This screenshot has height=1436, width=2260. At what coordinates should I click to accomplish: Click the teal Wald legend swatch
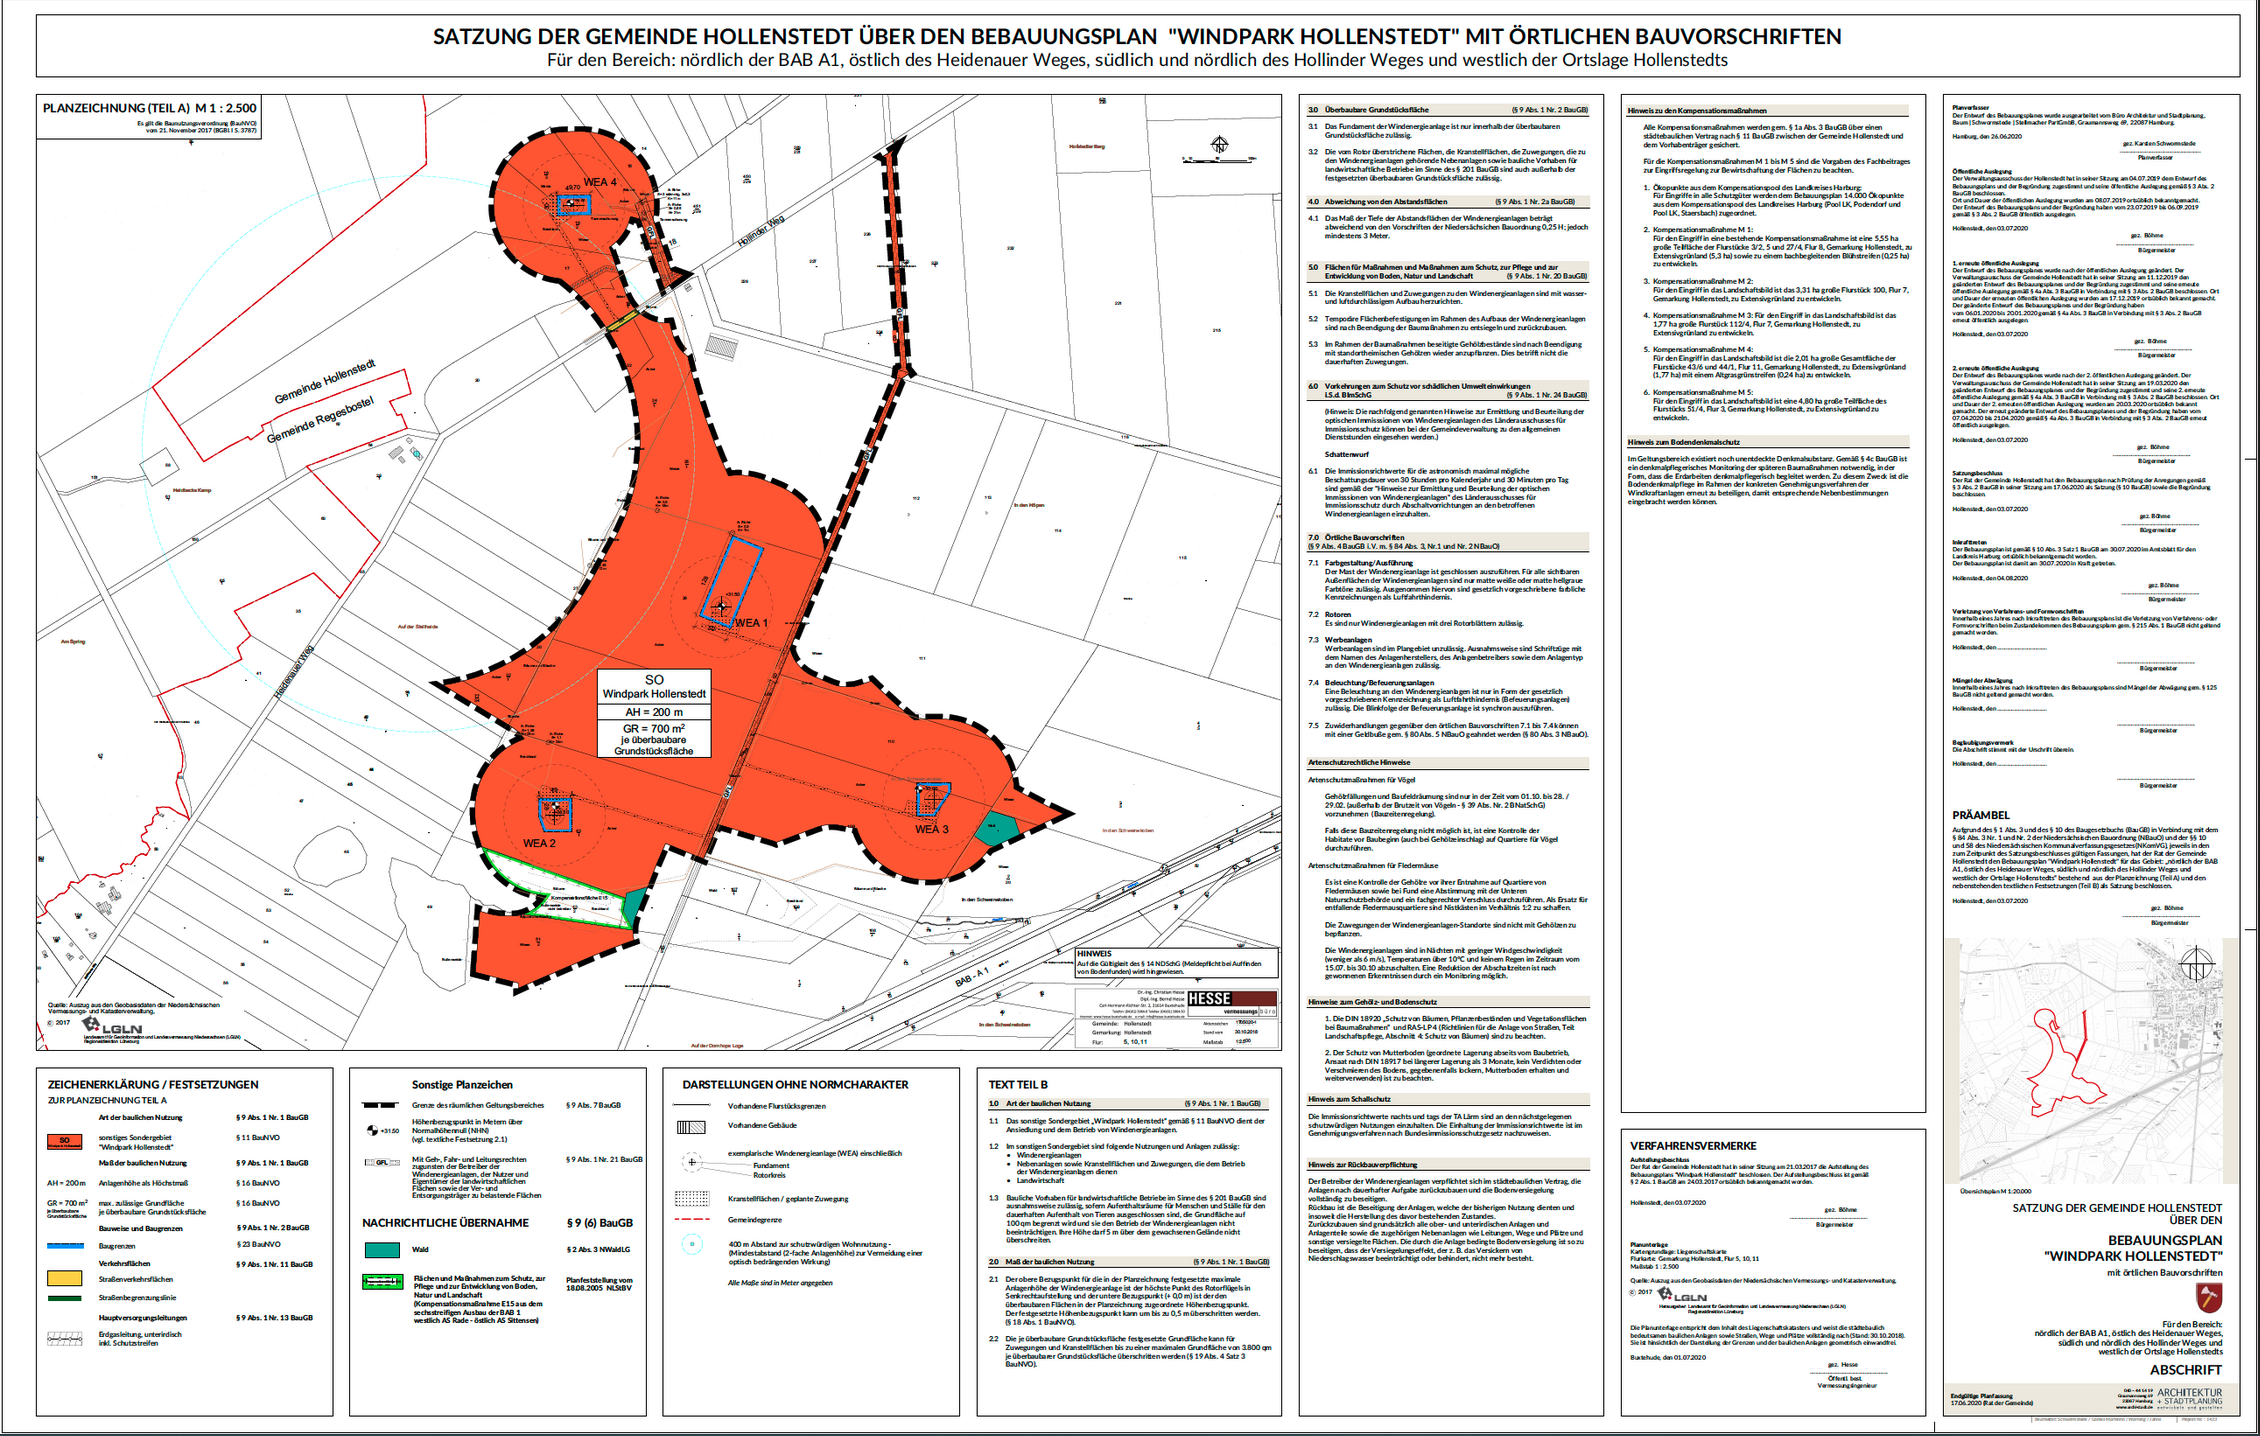pos(382,1250)
